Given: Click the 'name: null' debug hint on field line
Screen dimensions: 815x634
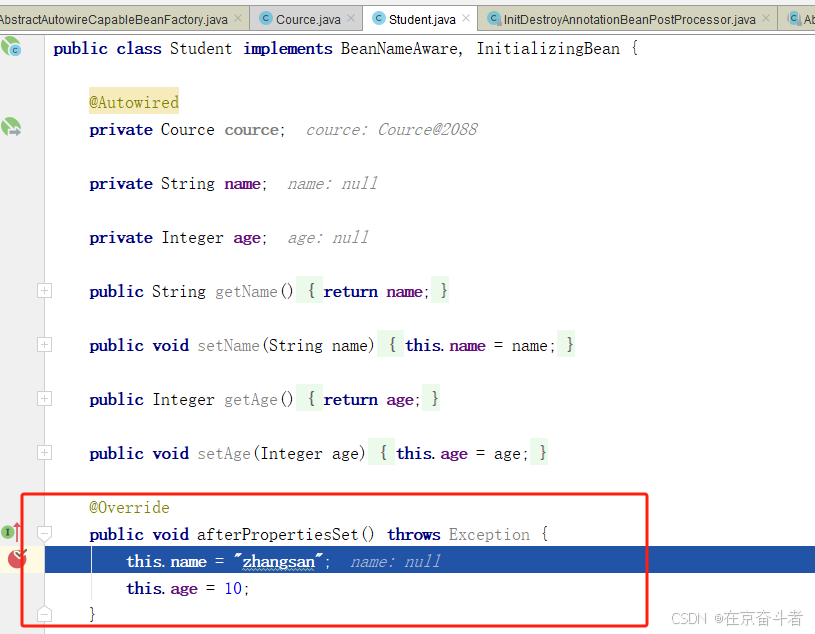Looking at the screenshot, I should pyautogui.click(x=332, y=183).
